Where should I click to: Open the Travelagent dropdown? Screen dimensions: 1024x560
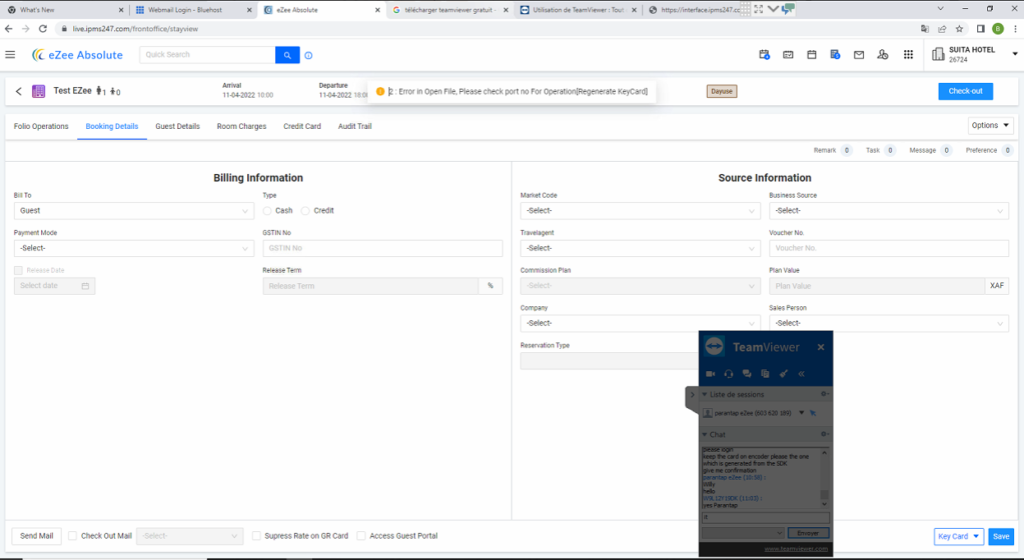click(640, 248)
